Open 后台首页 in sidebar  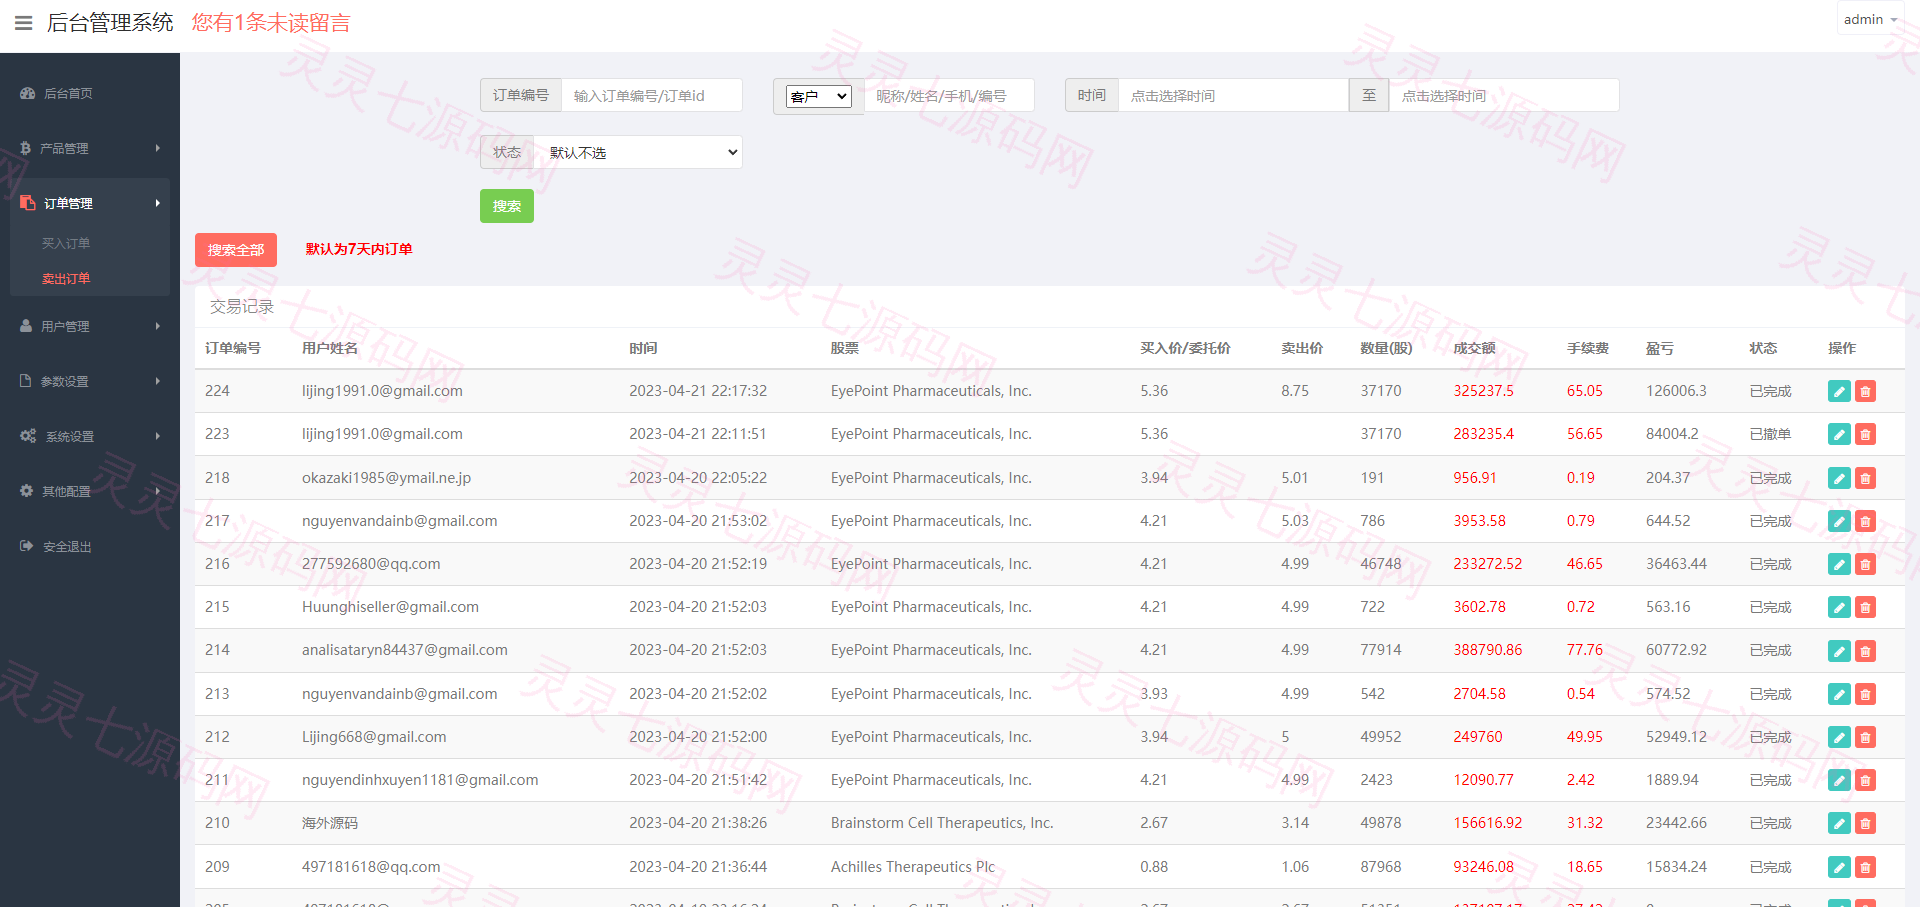(90, 93)
